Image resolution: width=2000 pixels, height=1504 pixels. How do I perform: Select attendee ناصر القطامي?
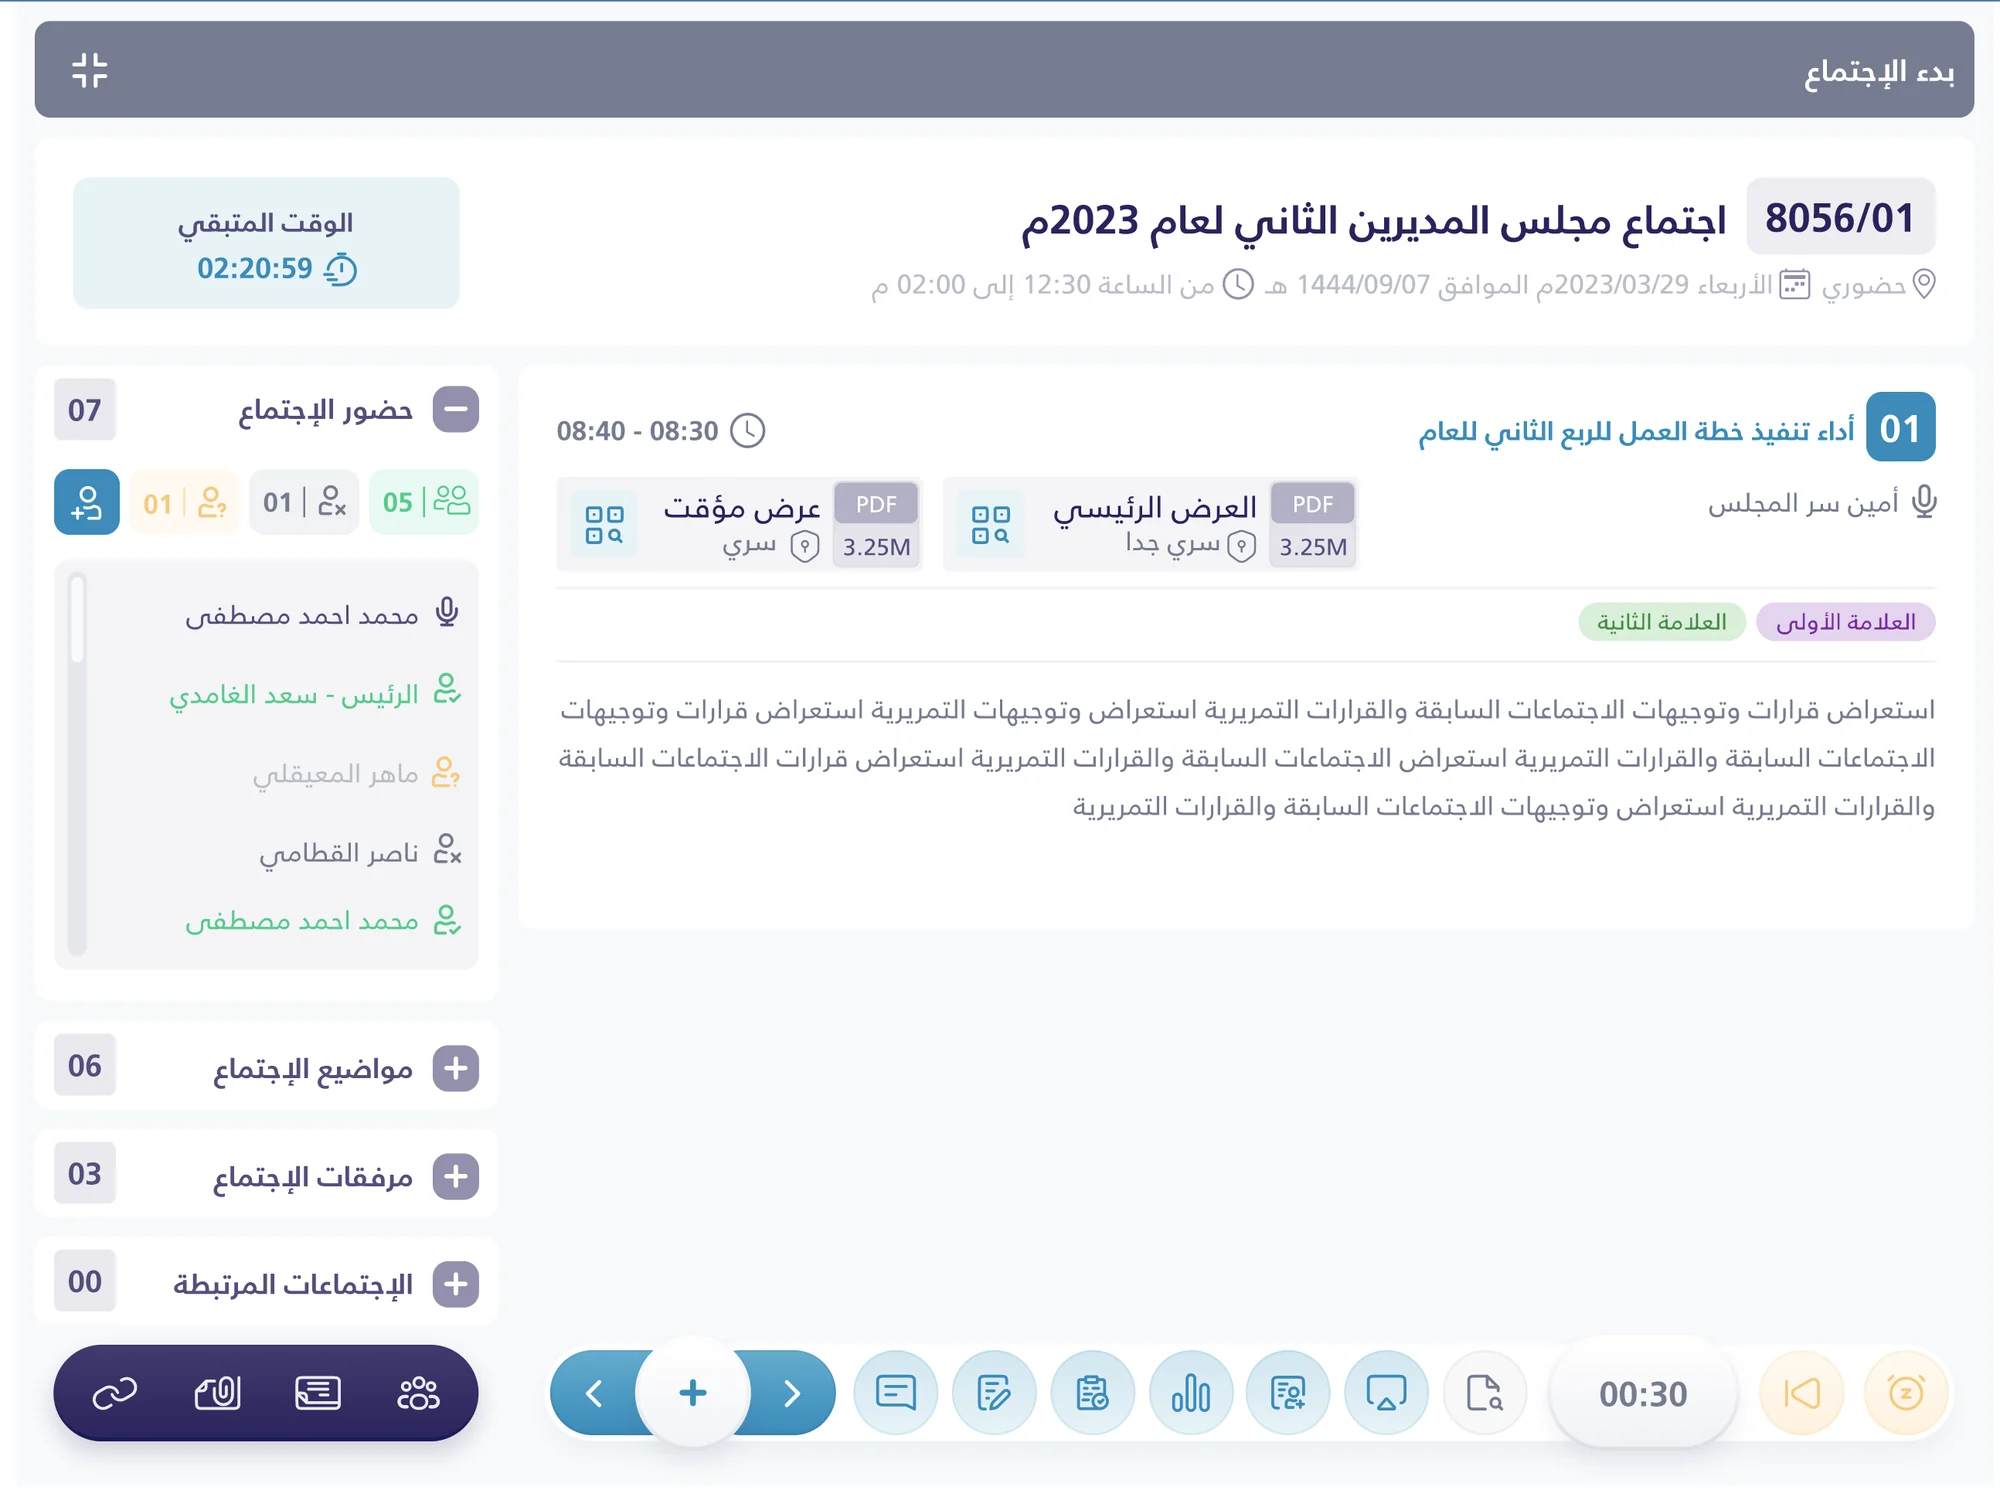pyautogui.click(x=360, y=852)
